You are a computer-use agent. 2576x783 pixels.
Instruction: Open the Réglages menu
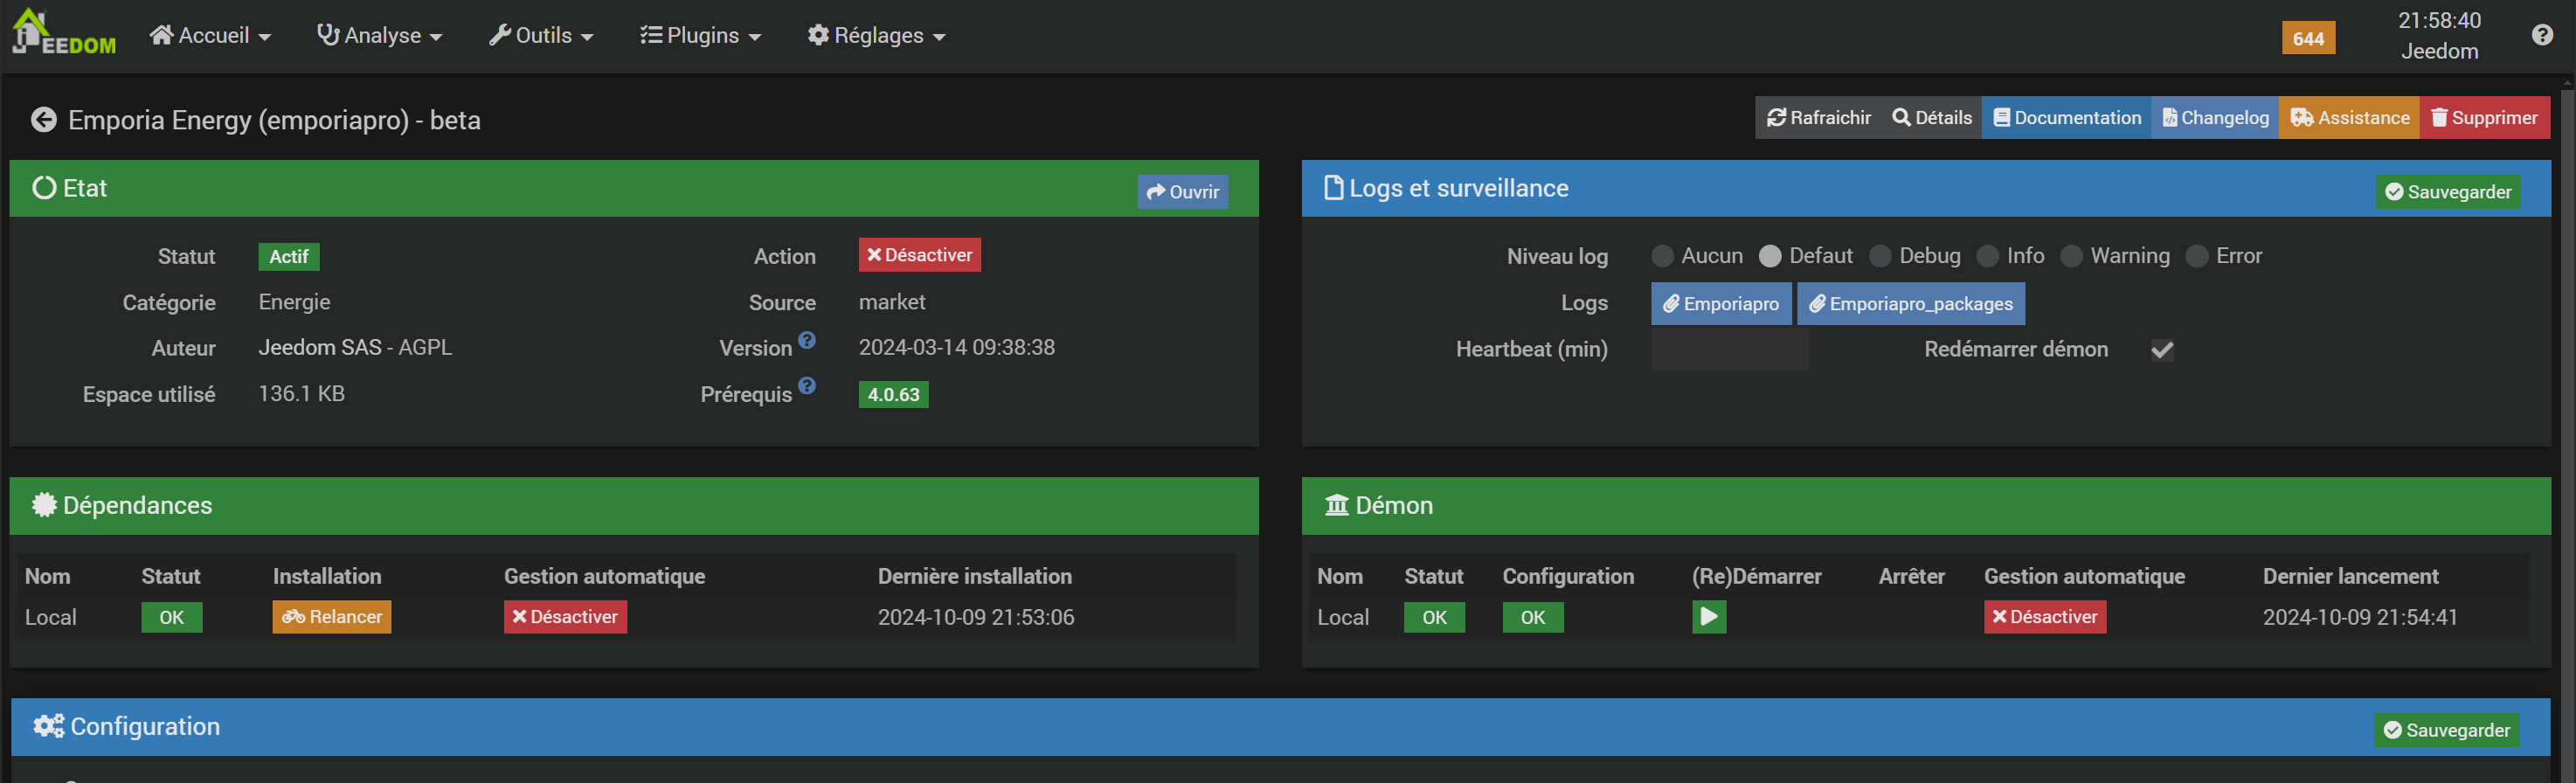pos(877,35)
